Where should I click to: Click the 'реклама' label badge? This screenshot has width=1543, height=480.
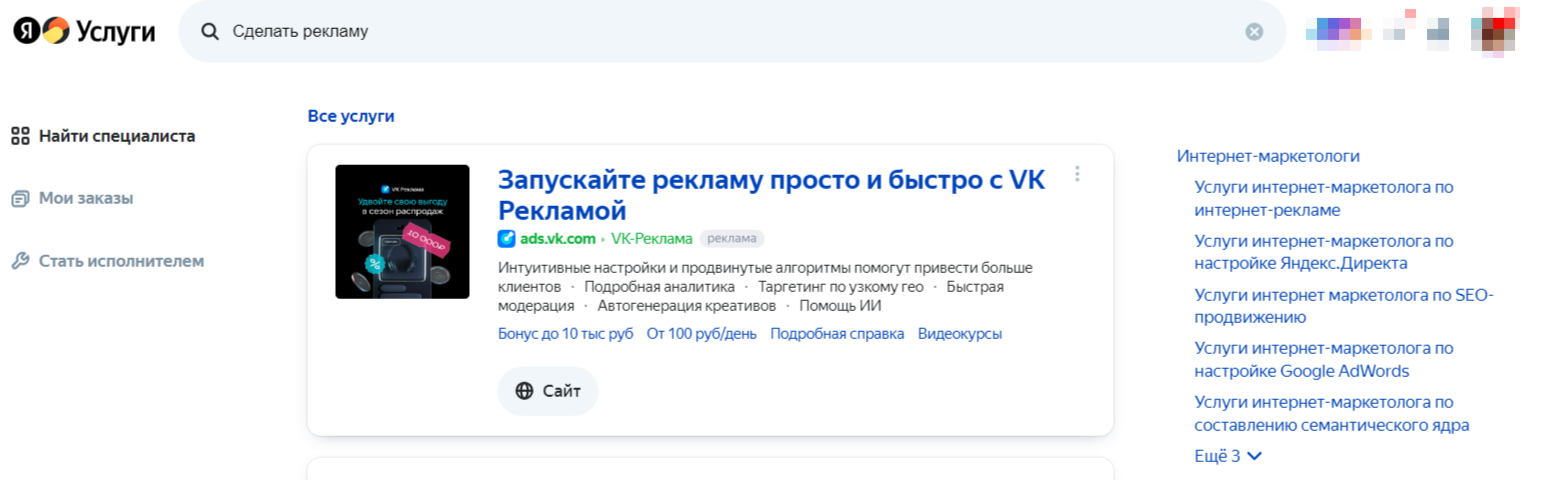tap(732, 238)
